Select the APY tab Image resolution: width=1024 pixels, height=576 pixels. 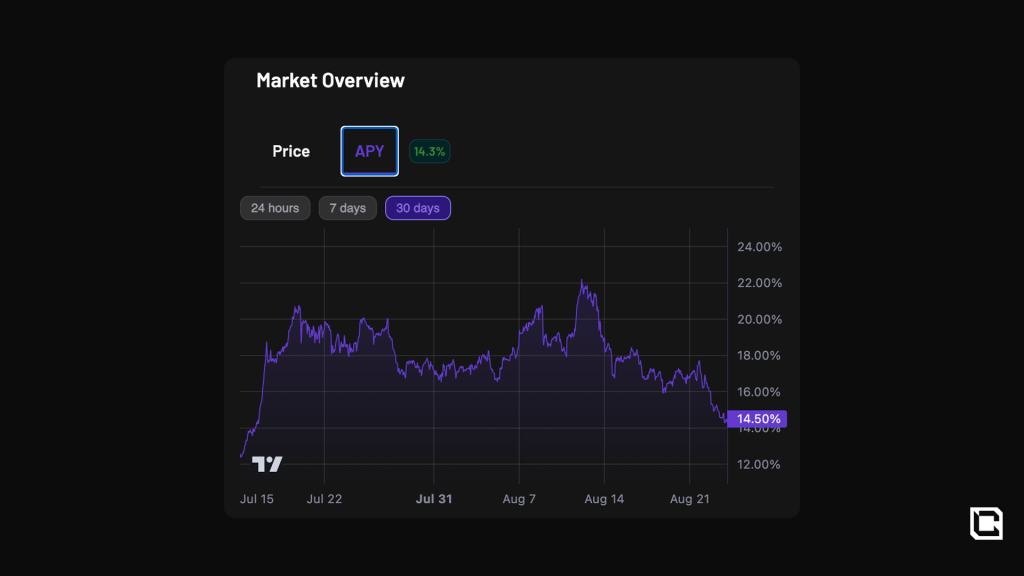(370, 151)
